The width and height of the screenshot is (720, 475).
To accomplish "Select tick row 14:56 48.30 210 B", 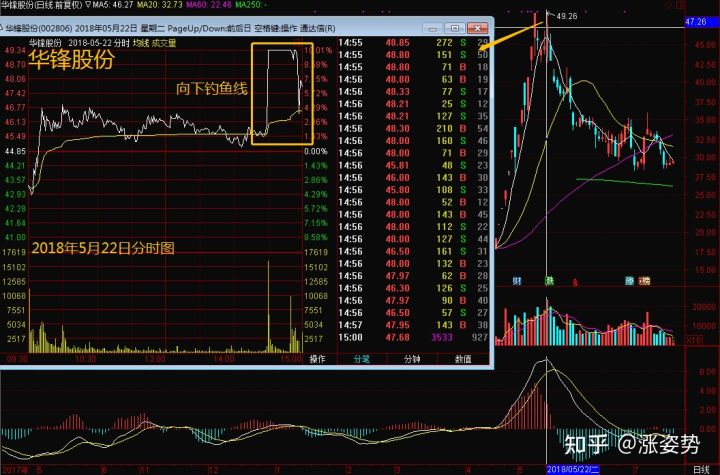I will pyautogui.click(x=413, y=129).
